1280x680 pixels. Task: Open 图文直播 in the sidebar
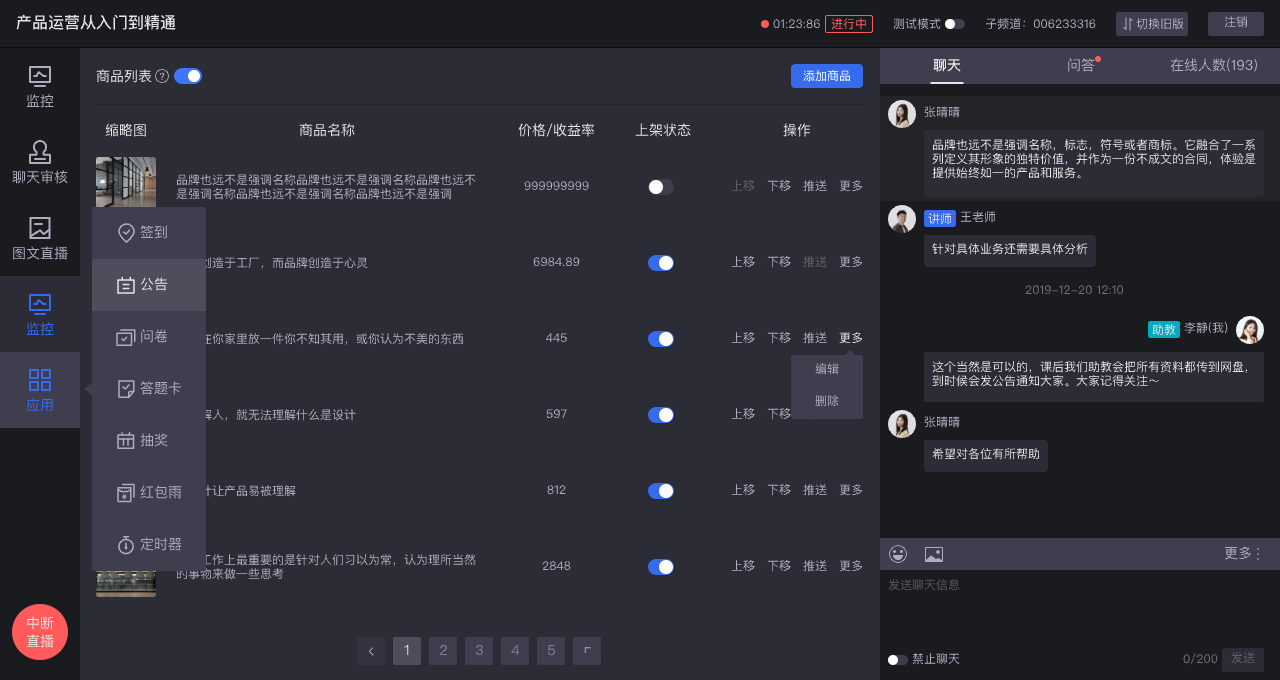pyautogui.click(x=40, y=239)
